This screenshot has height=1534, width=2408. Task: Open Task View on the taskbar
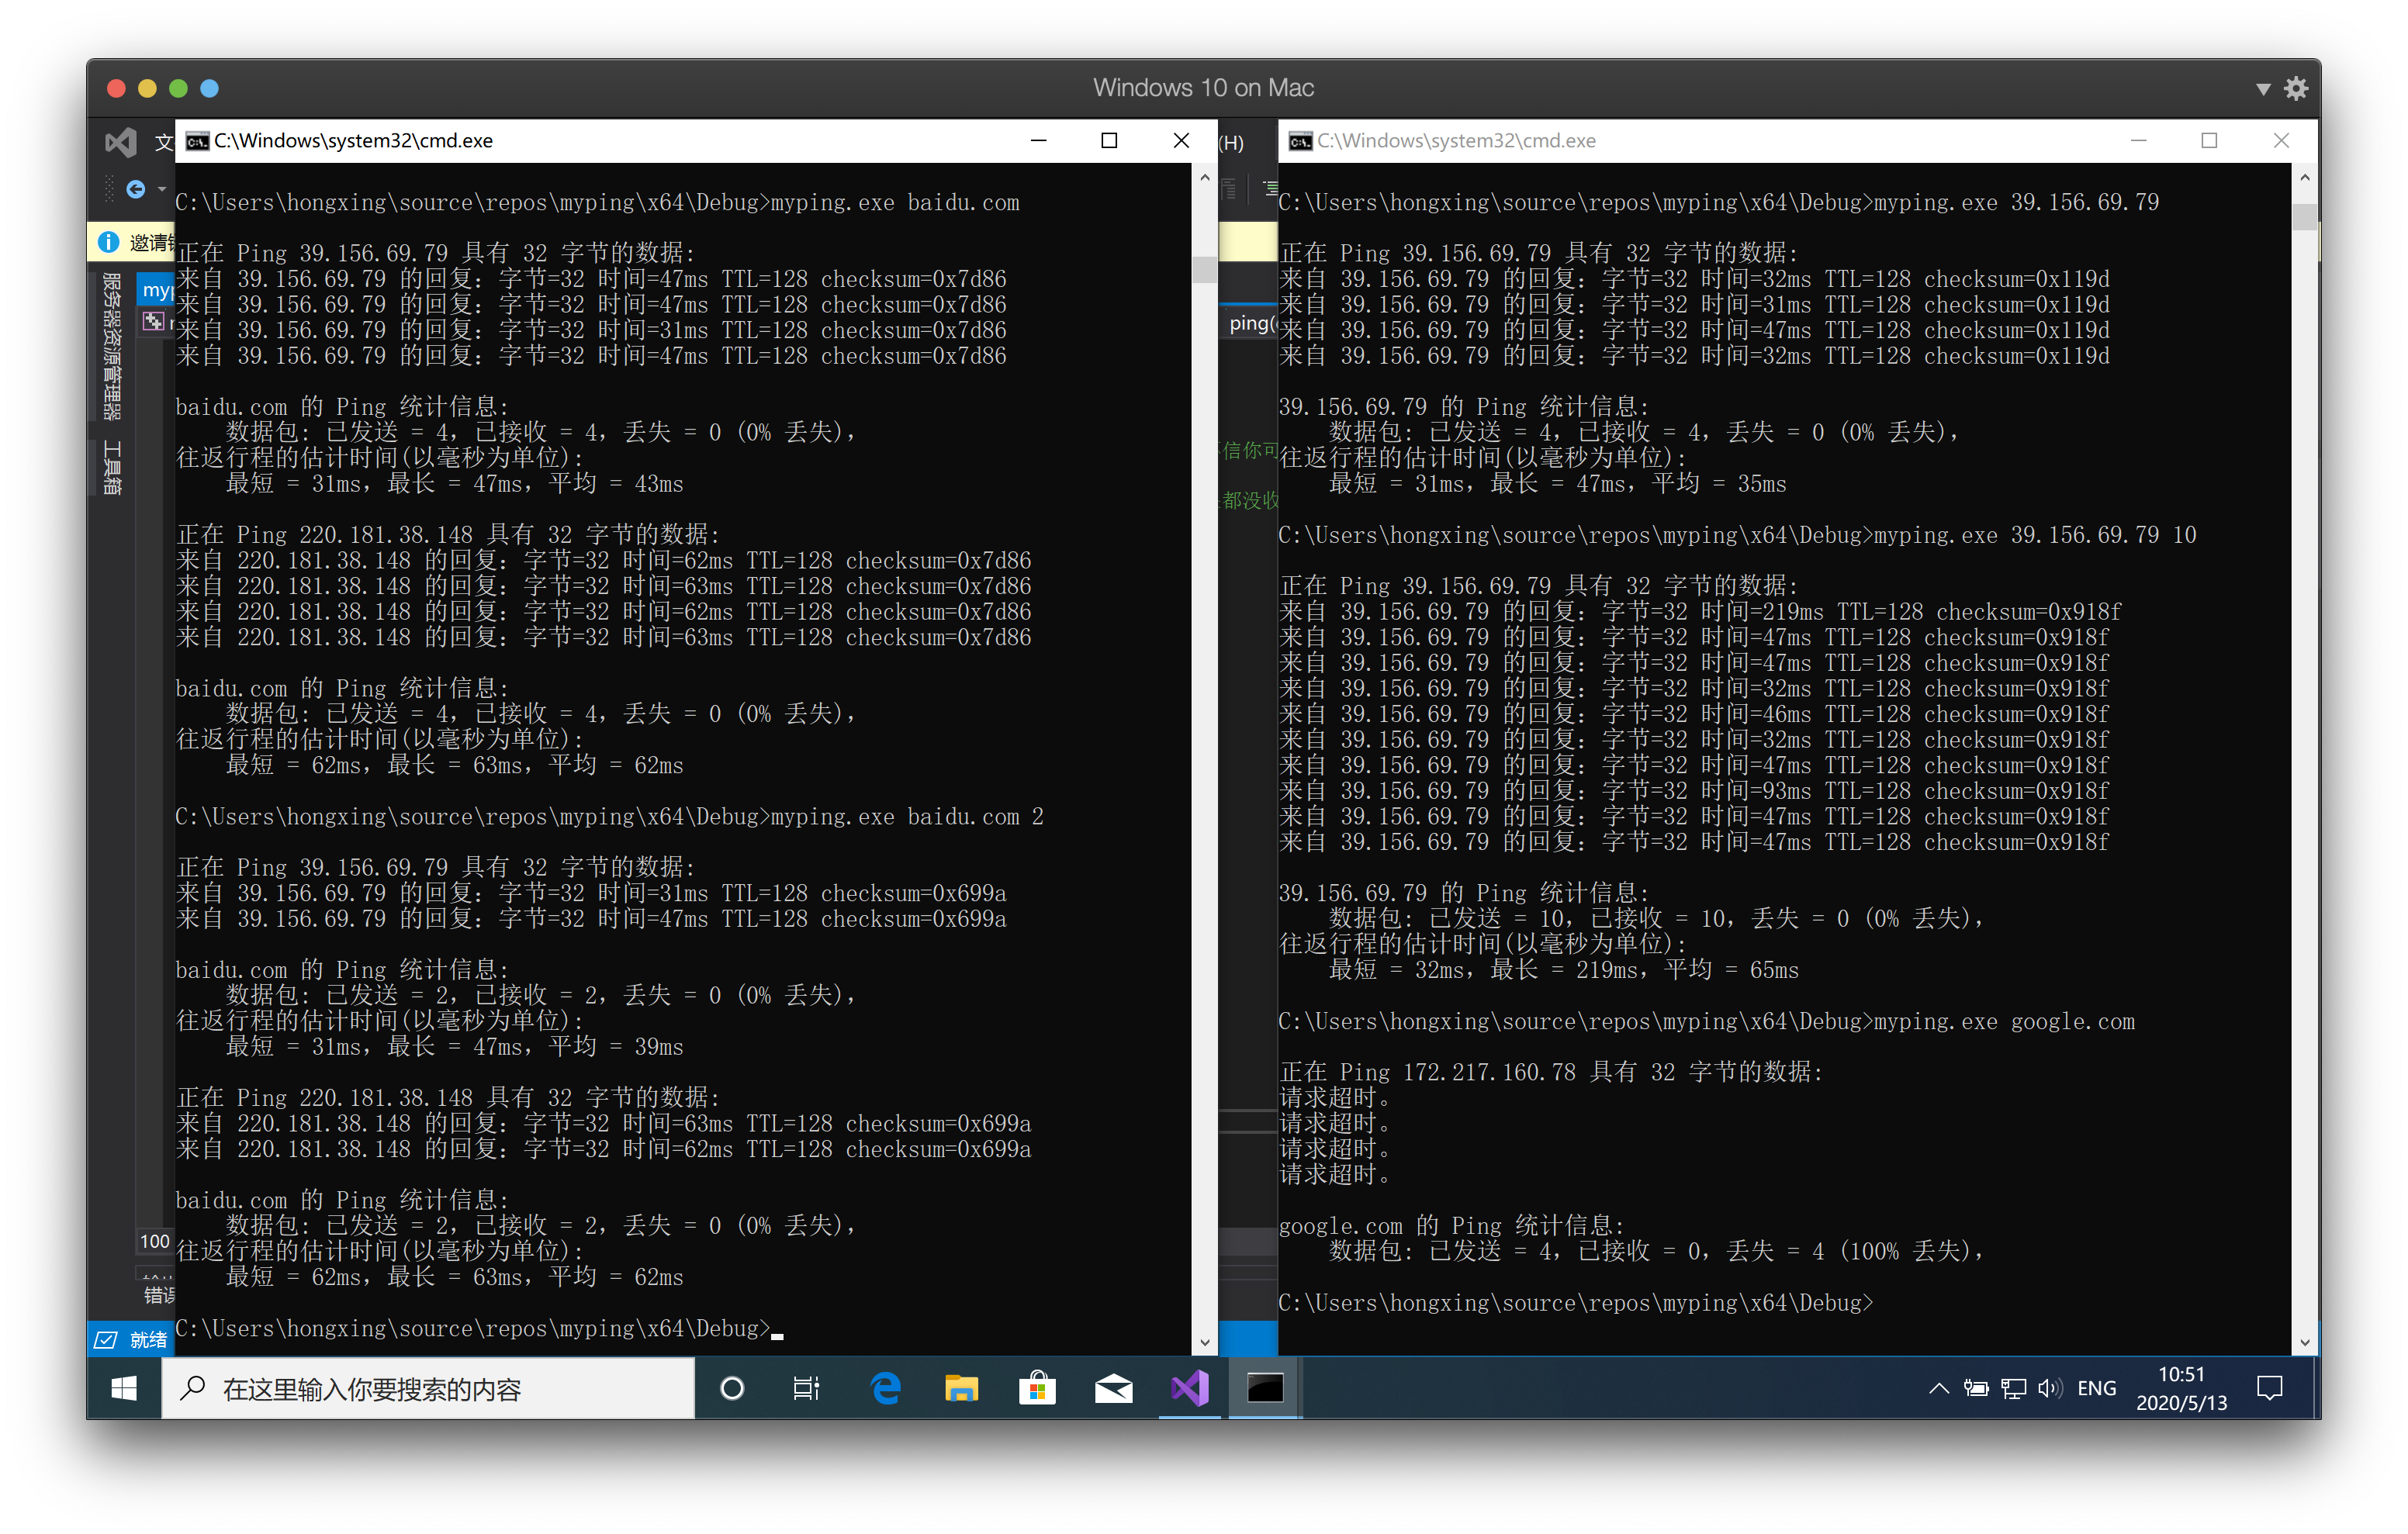click(806, 1388)
